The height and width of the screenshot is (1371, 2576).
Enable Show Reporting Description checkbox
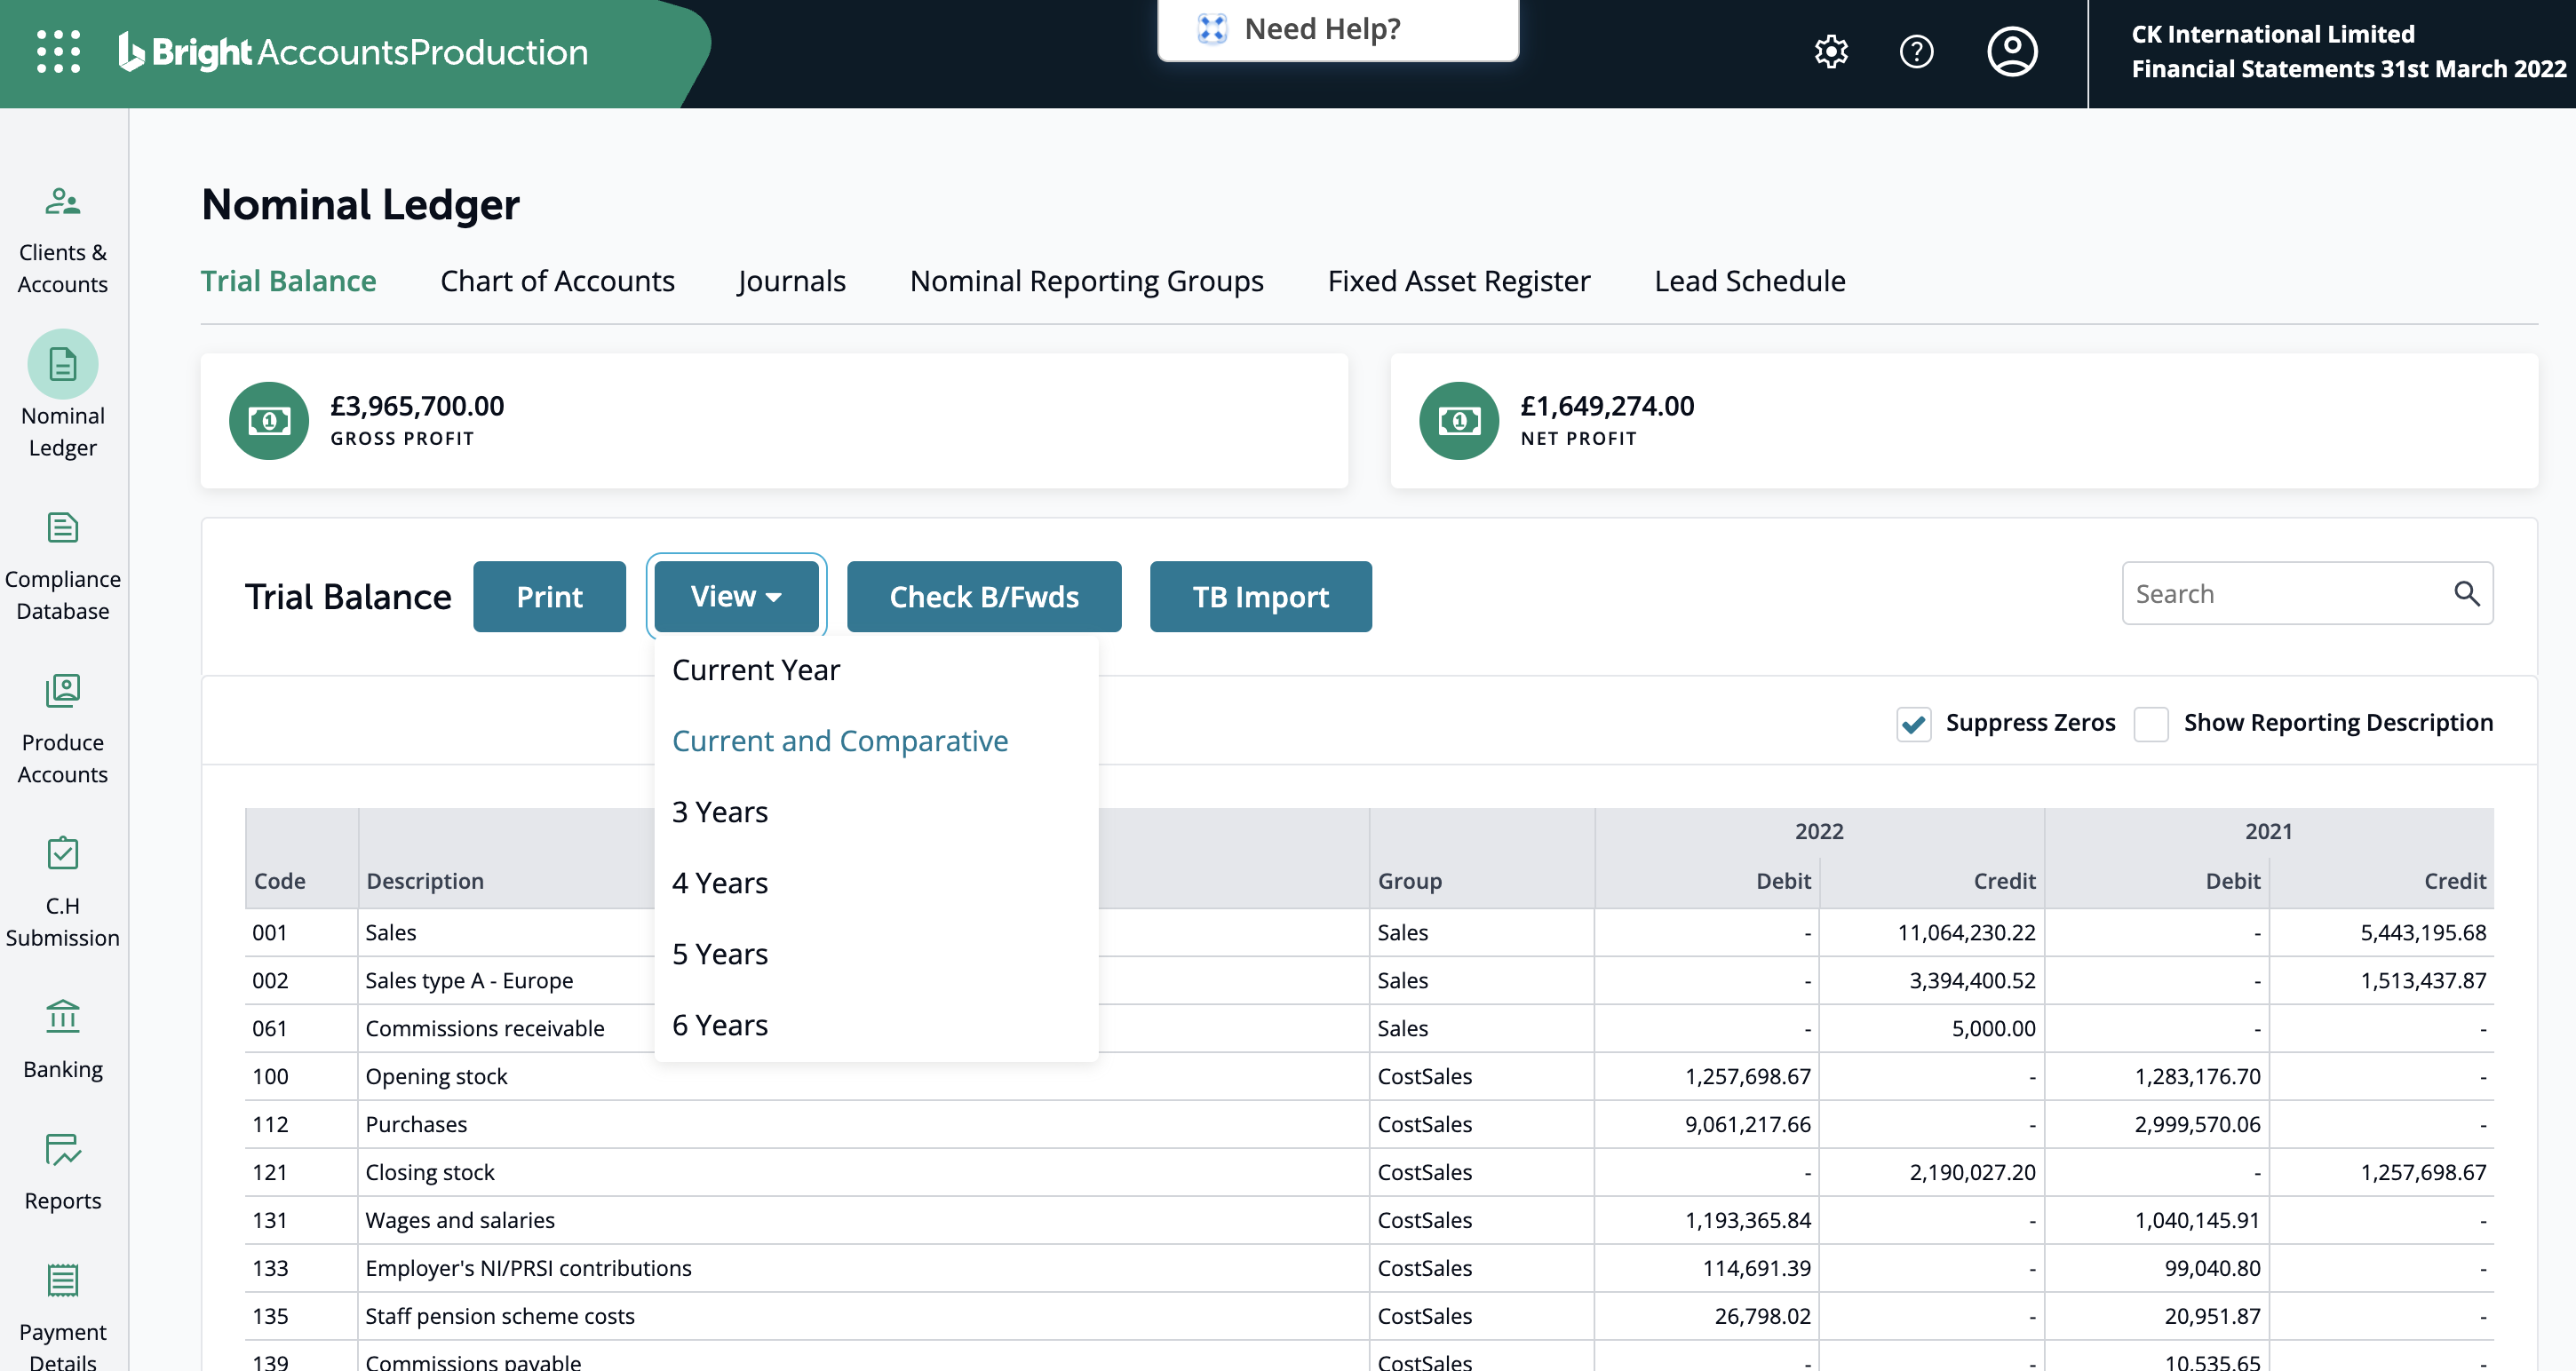(2151, 723)
